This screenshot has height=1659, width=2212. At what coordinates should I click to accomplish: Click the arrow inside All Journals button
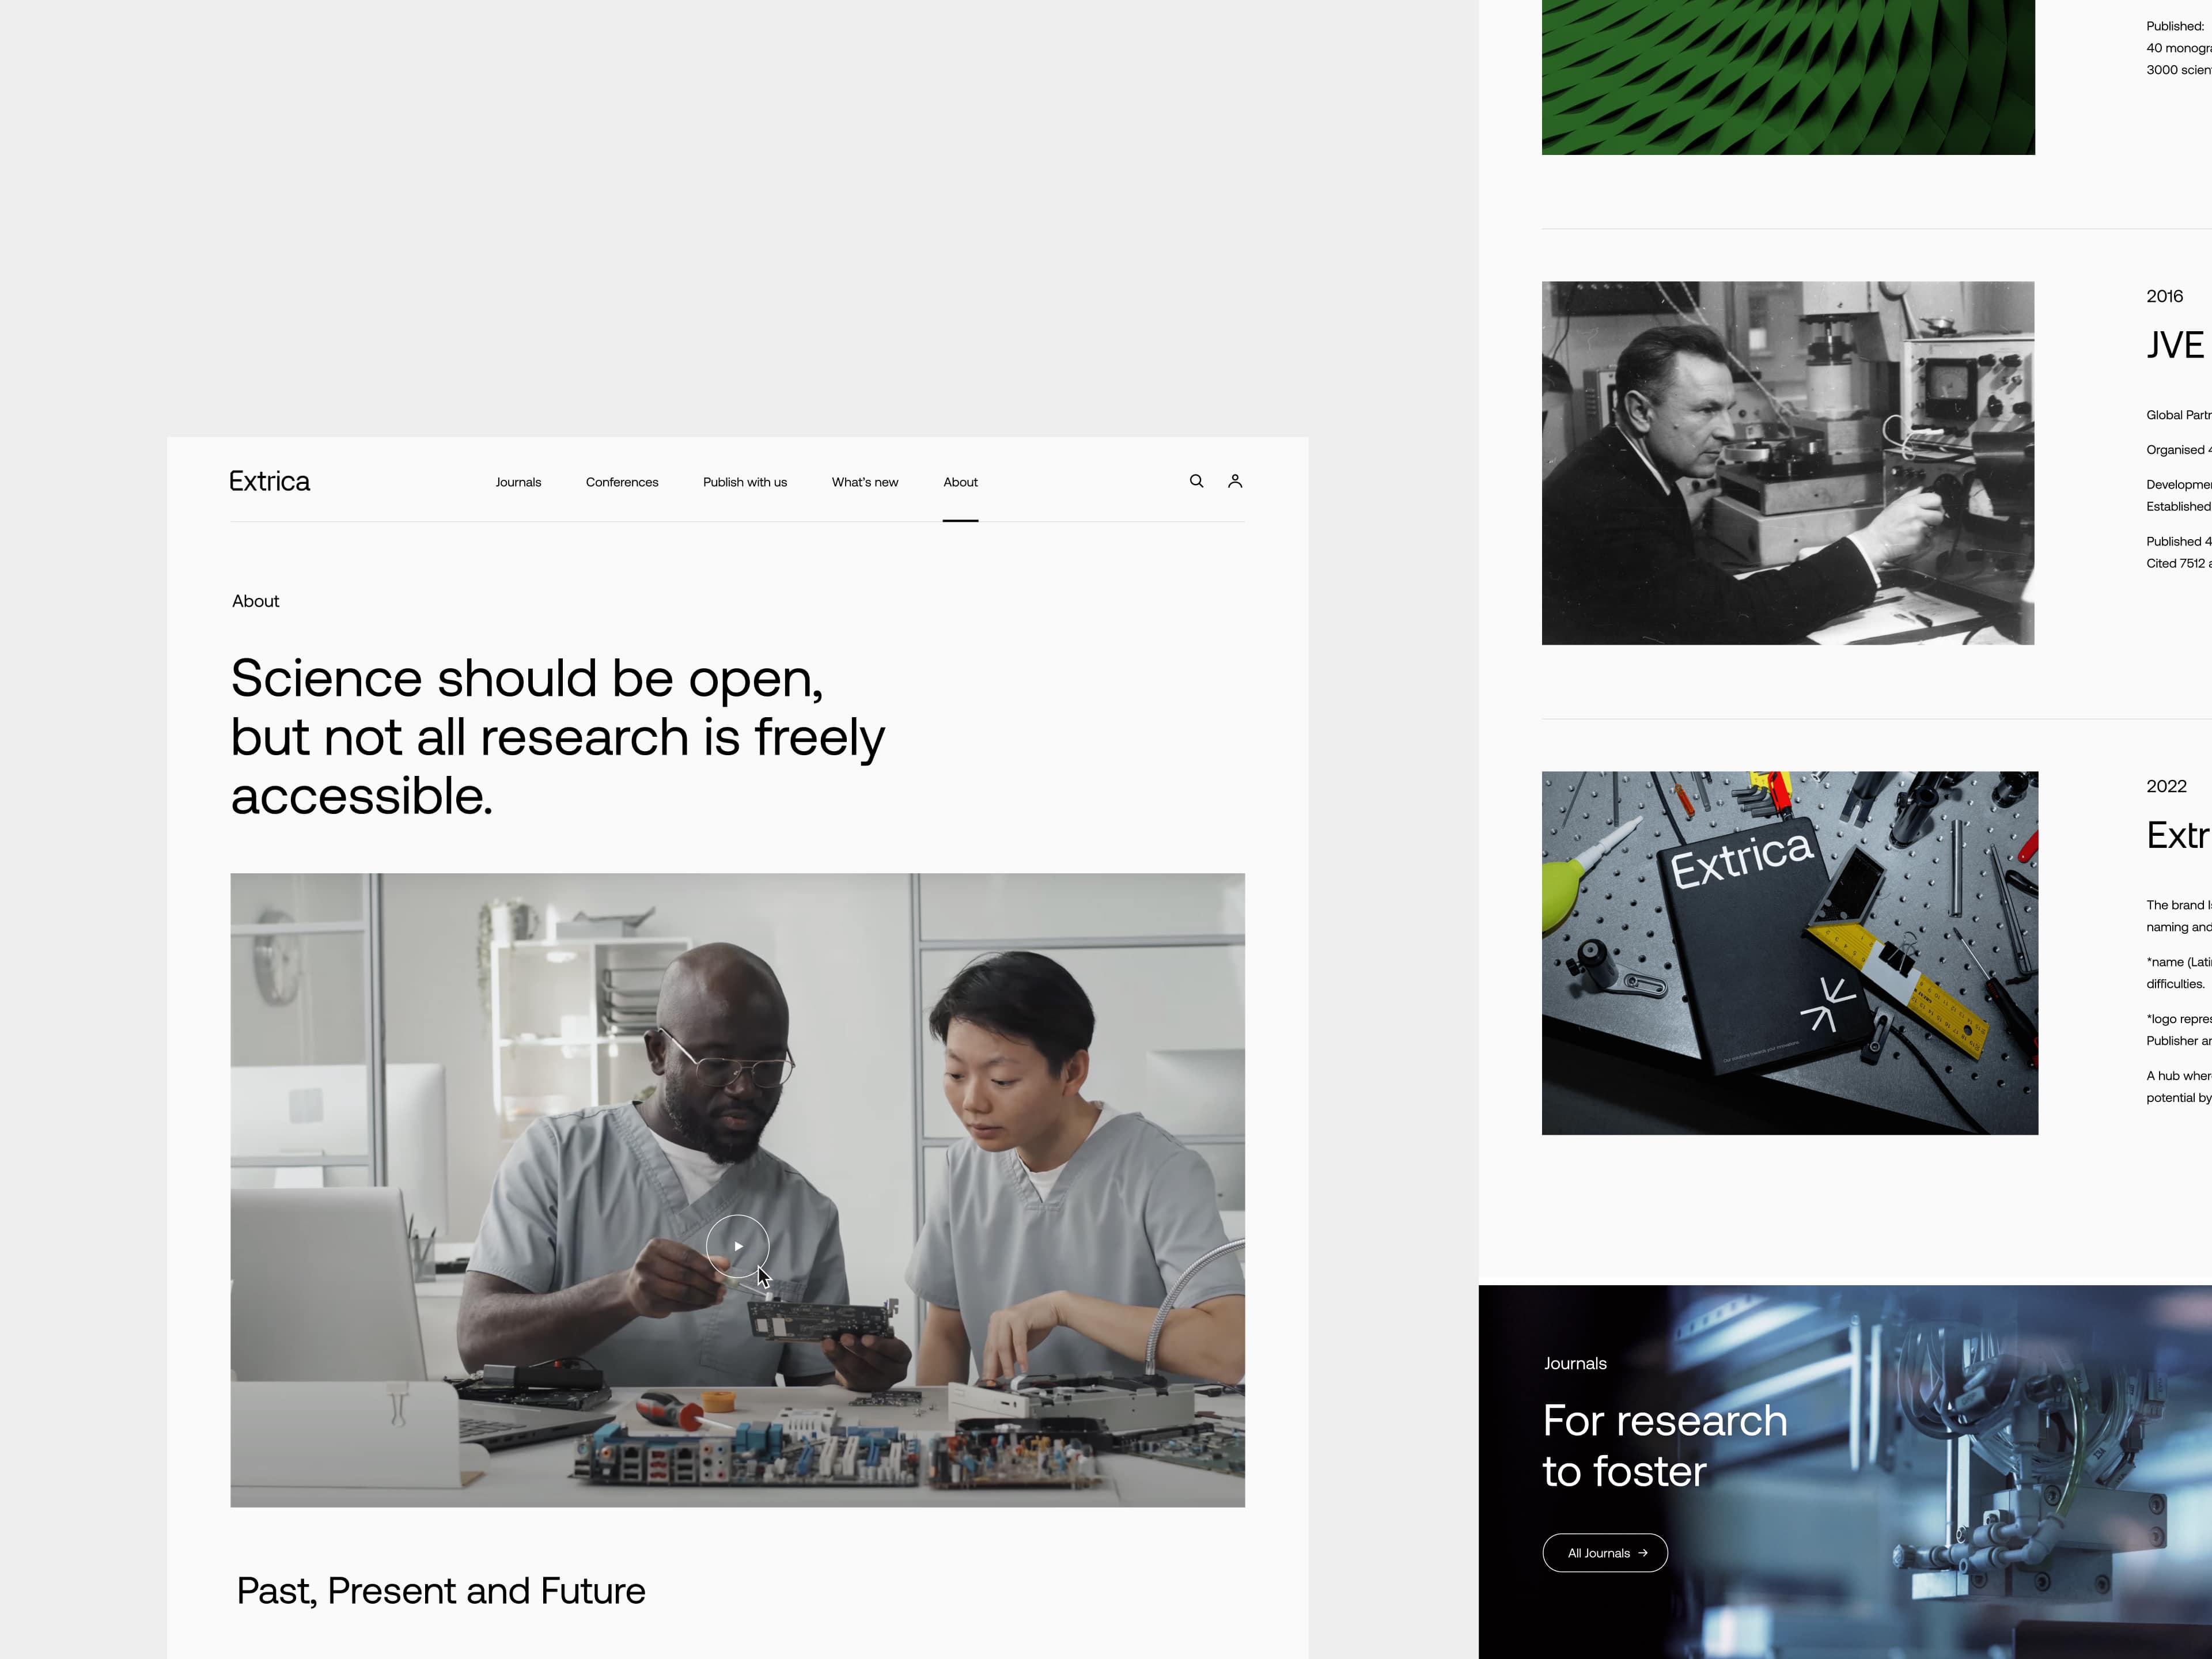point(1643,1553)
